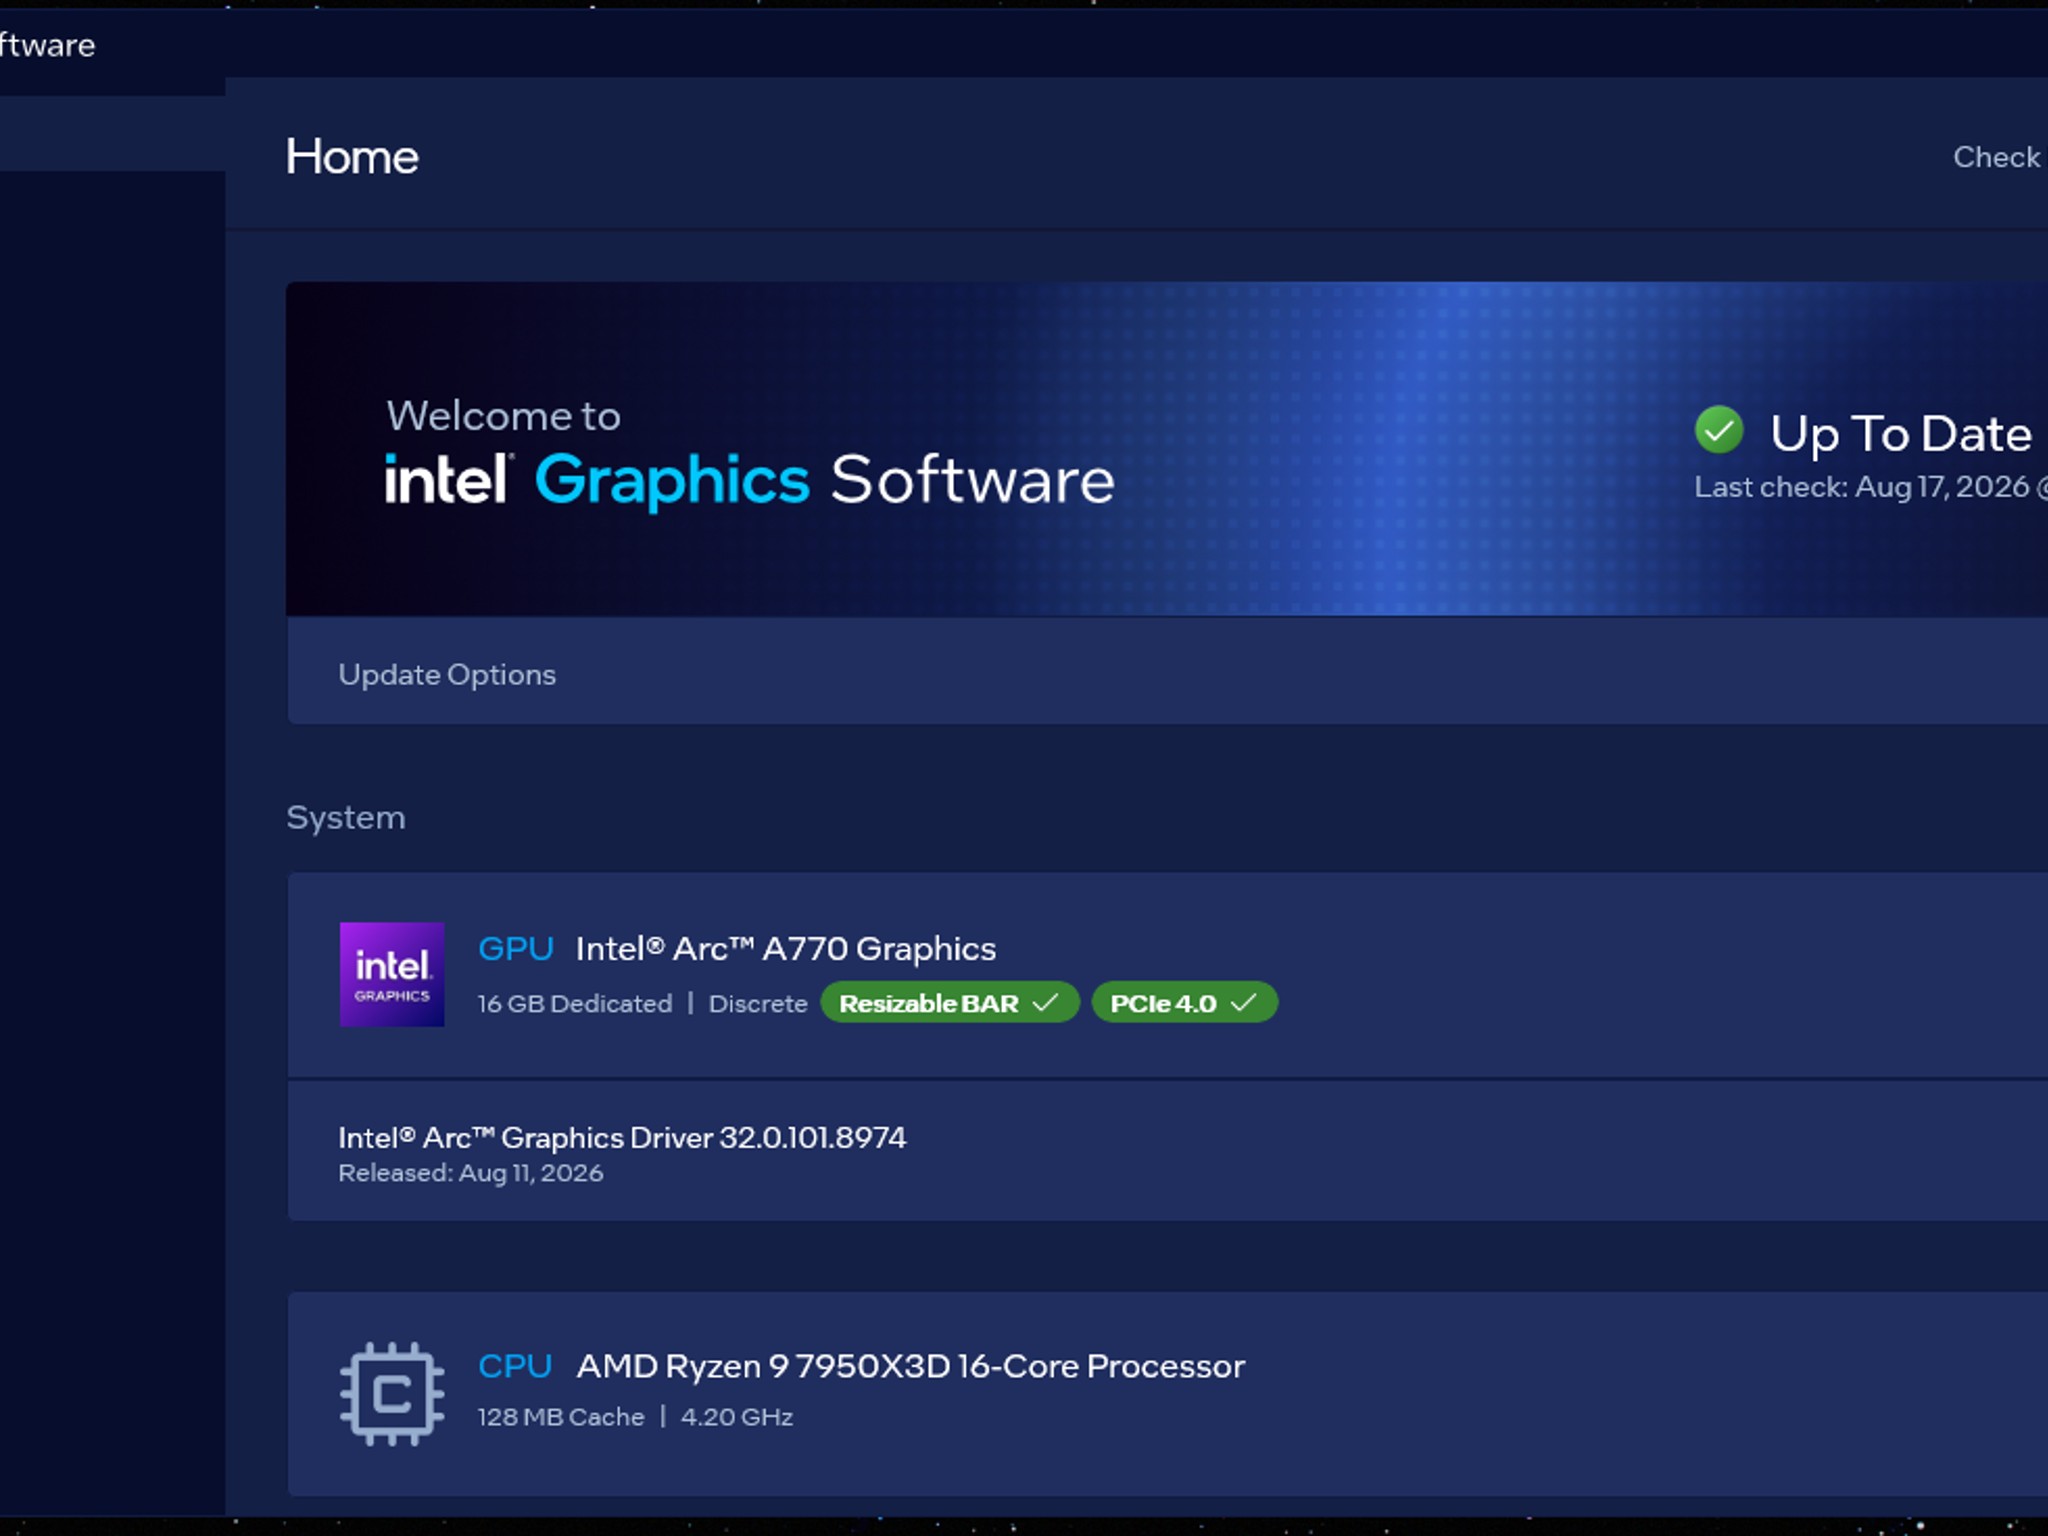Click the Up To Date status text
The width and height of the screenshot is (2048, 1536).
coord(1901,433)
